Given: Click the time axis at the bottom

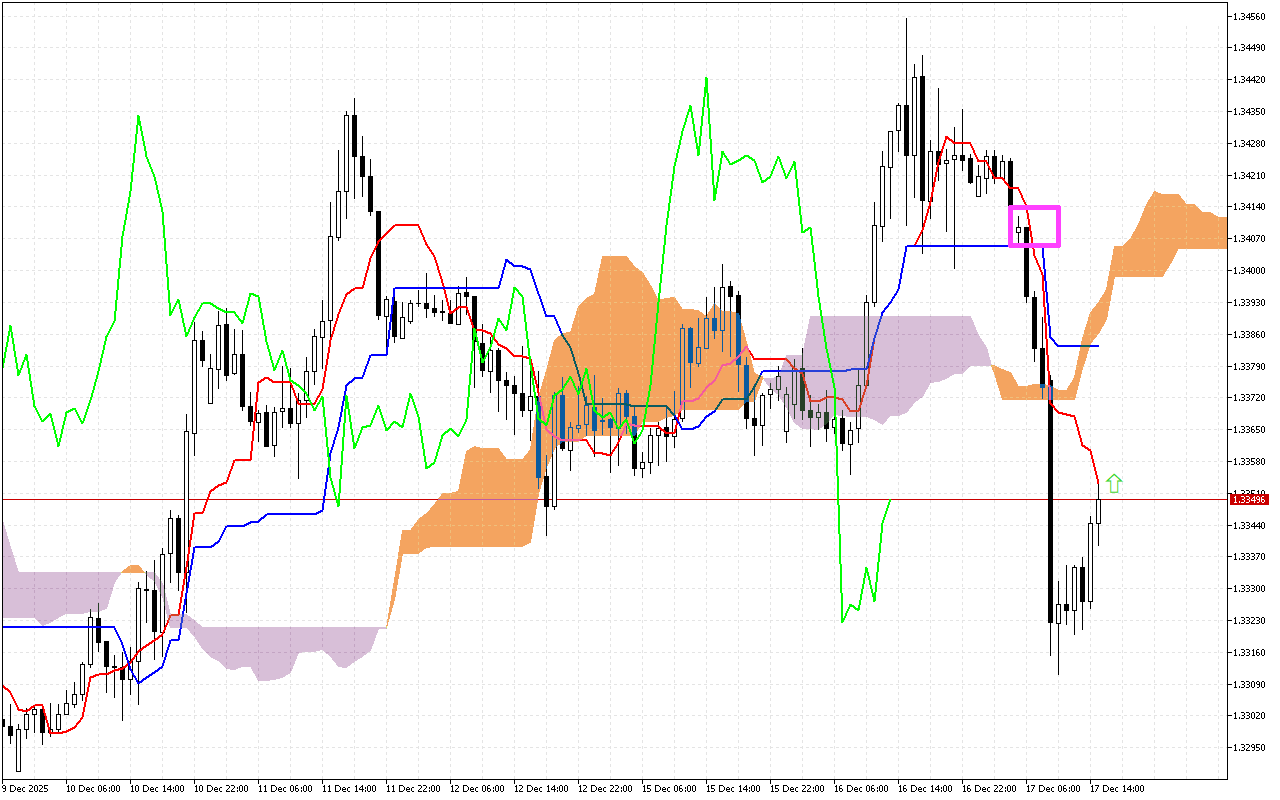Looking at the screenshot, I should pos(640,788).
